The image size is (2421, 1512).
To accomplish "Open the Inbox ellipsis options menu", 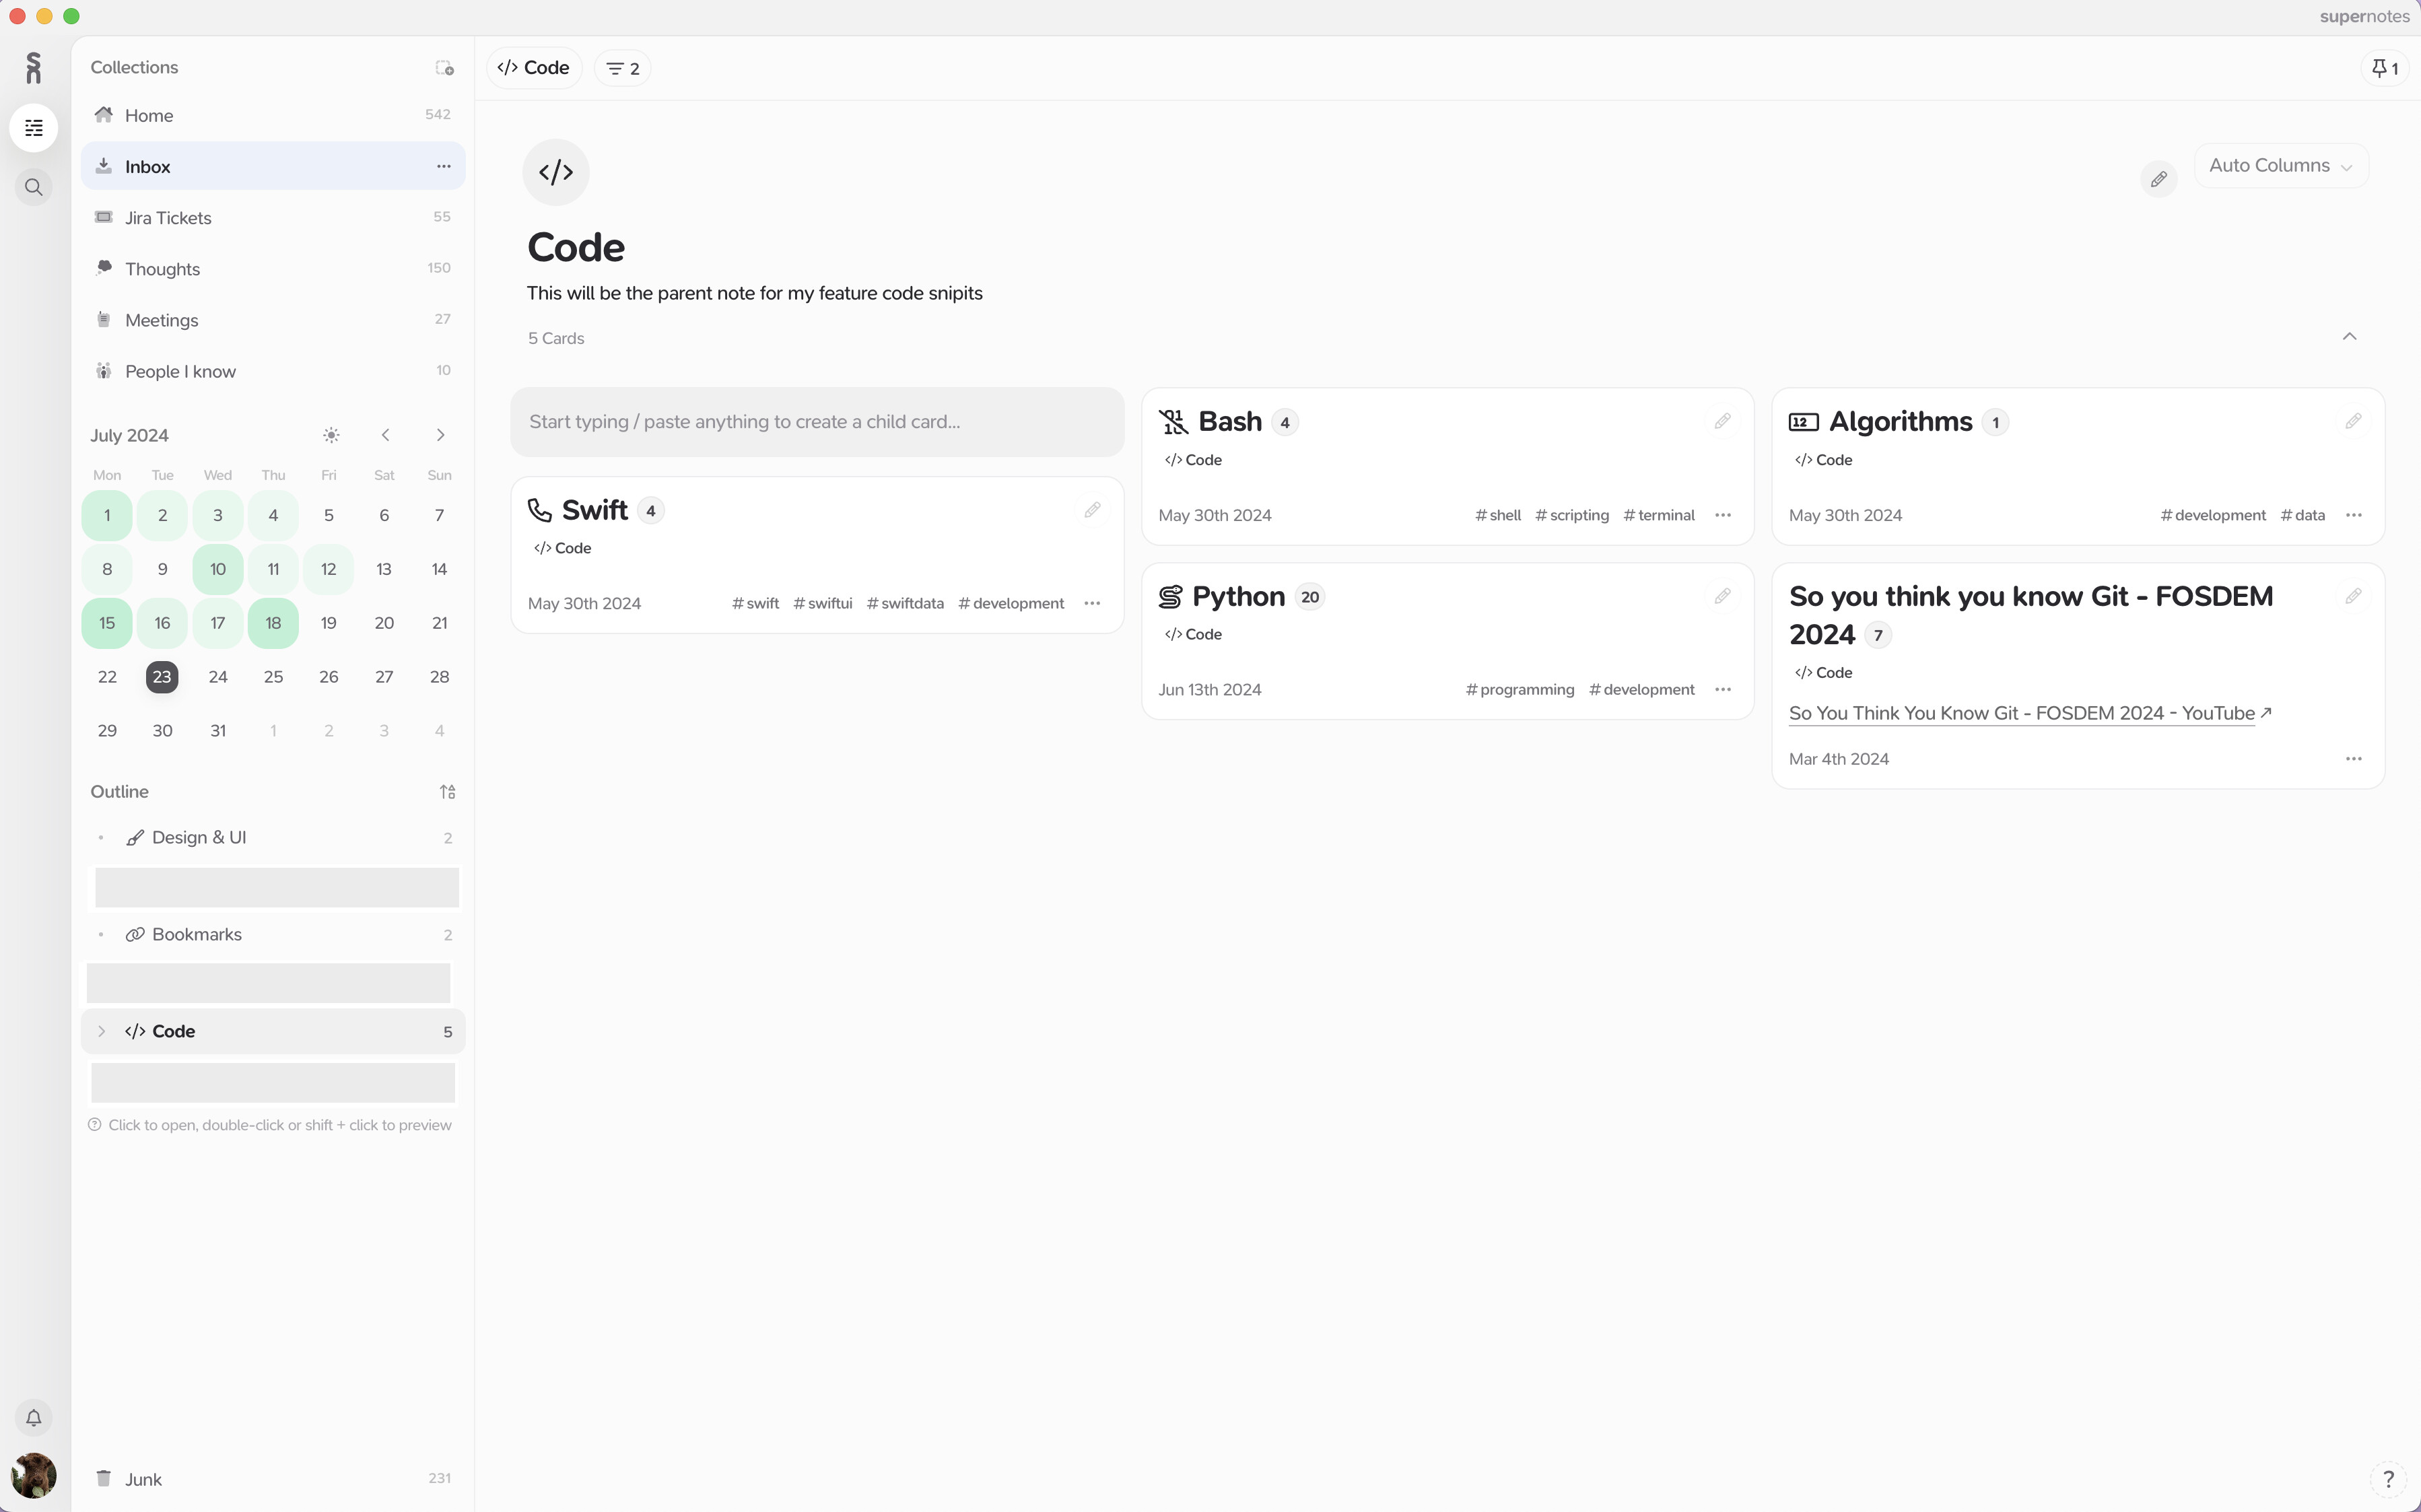I will (x=443, y=166).
